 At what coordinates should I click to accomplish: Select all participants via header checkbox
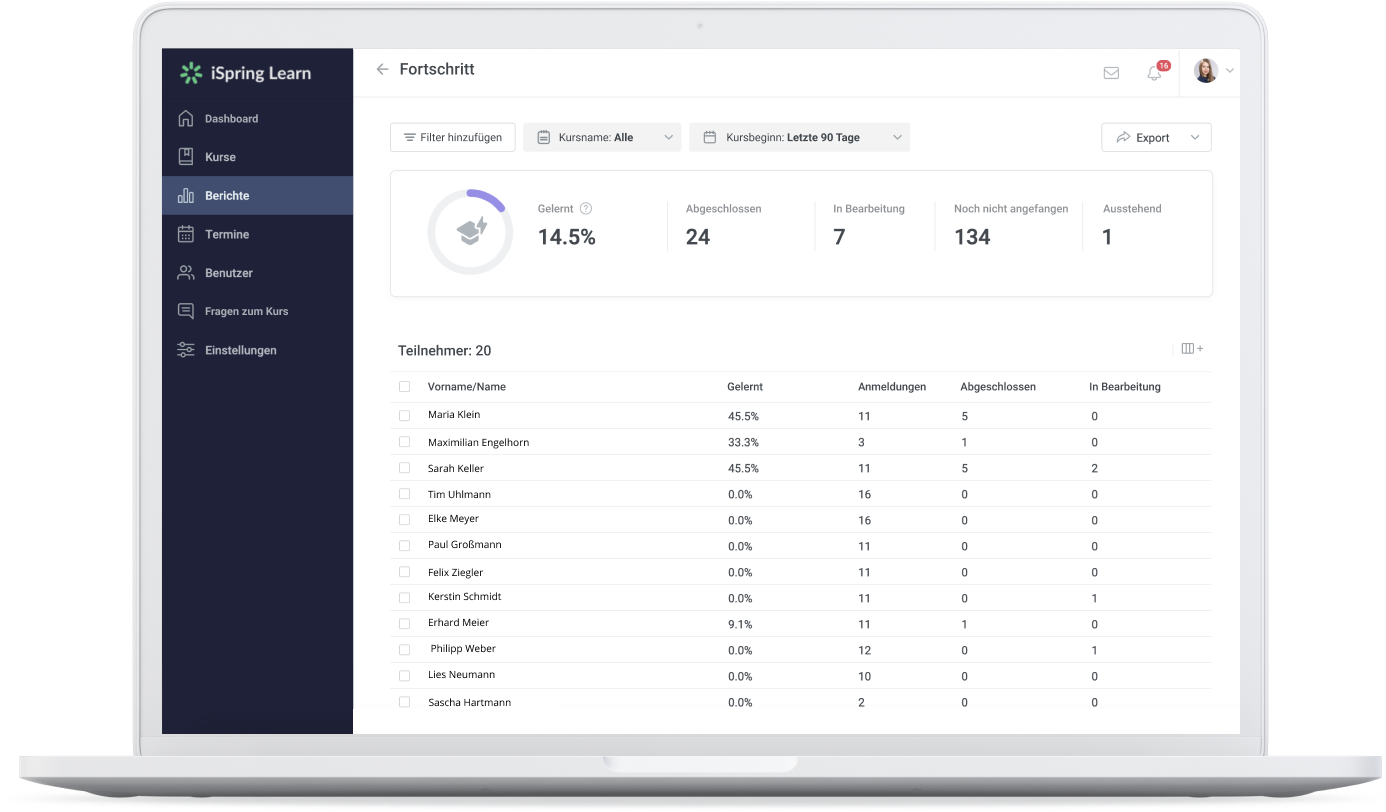(x=405, y=386)
